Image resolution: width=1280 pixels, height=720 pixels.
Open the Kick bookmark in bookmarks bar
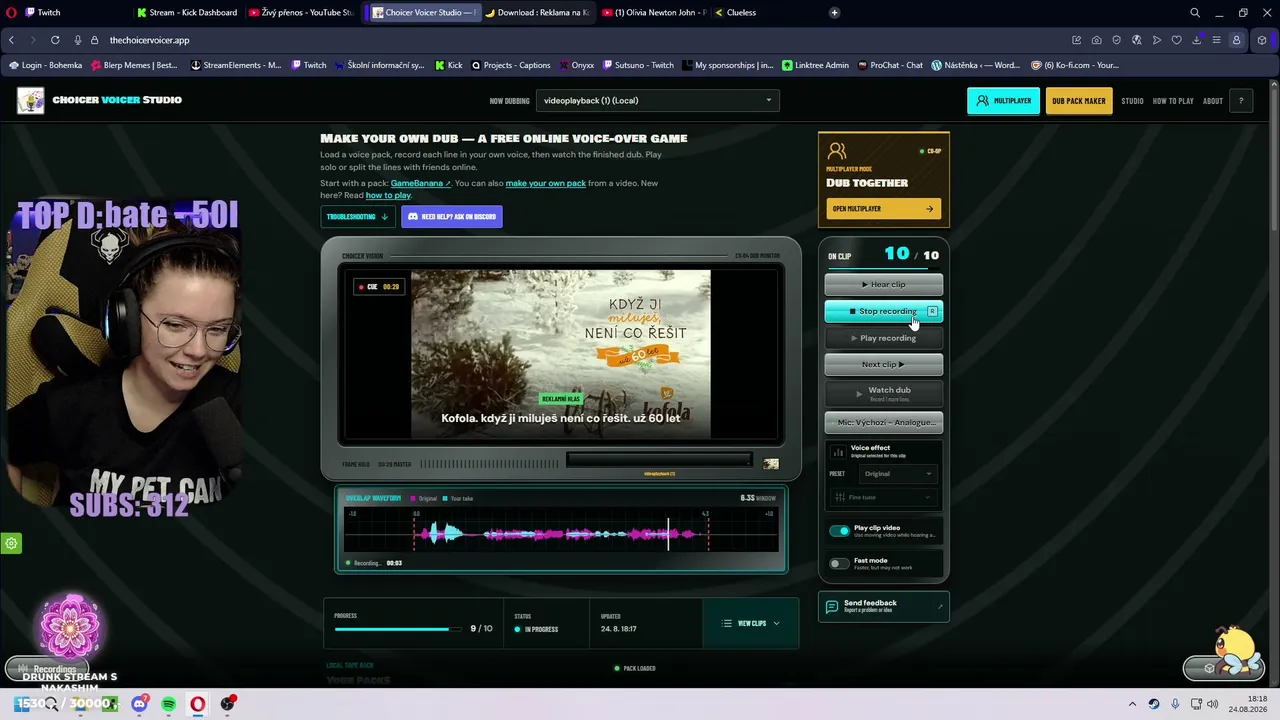coord(448,65)
